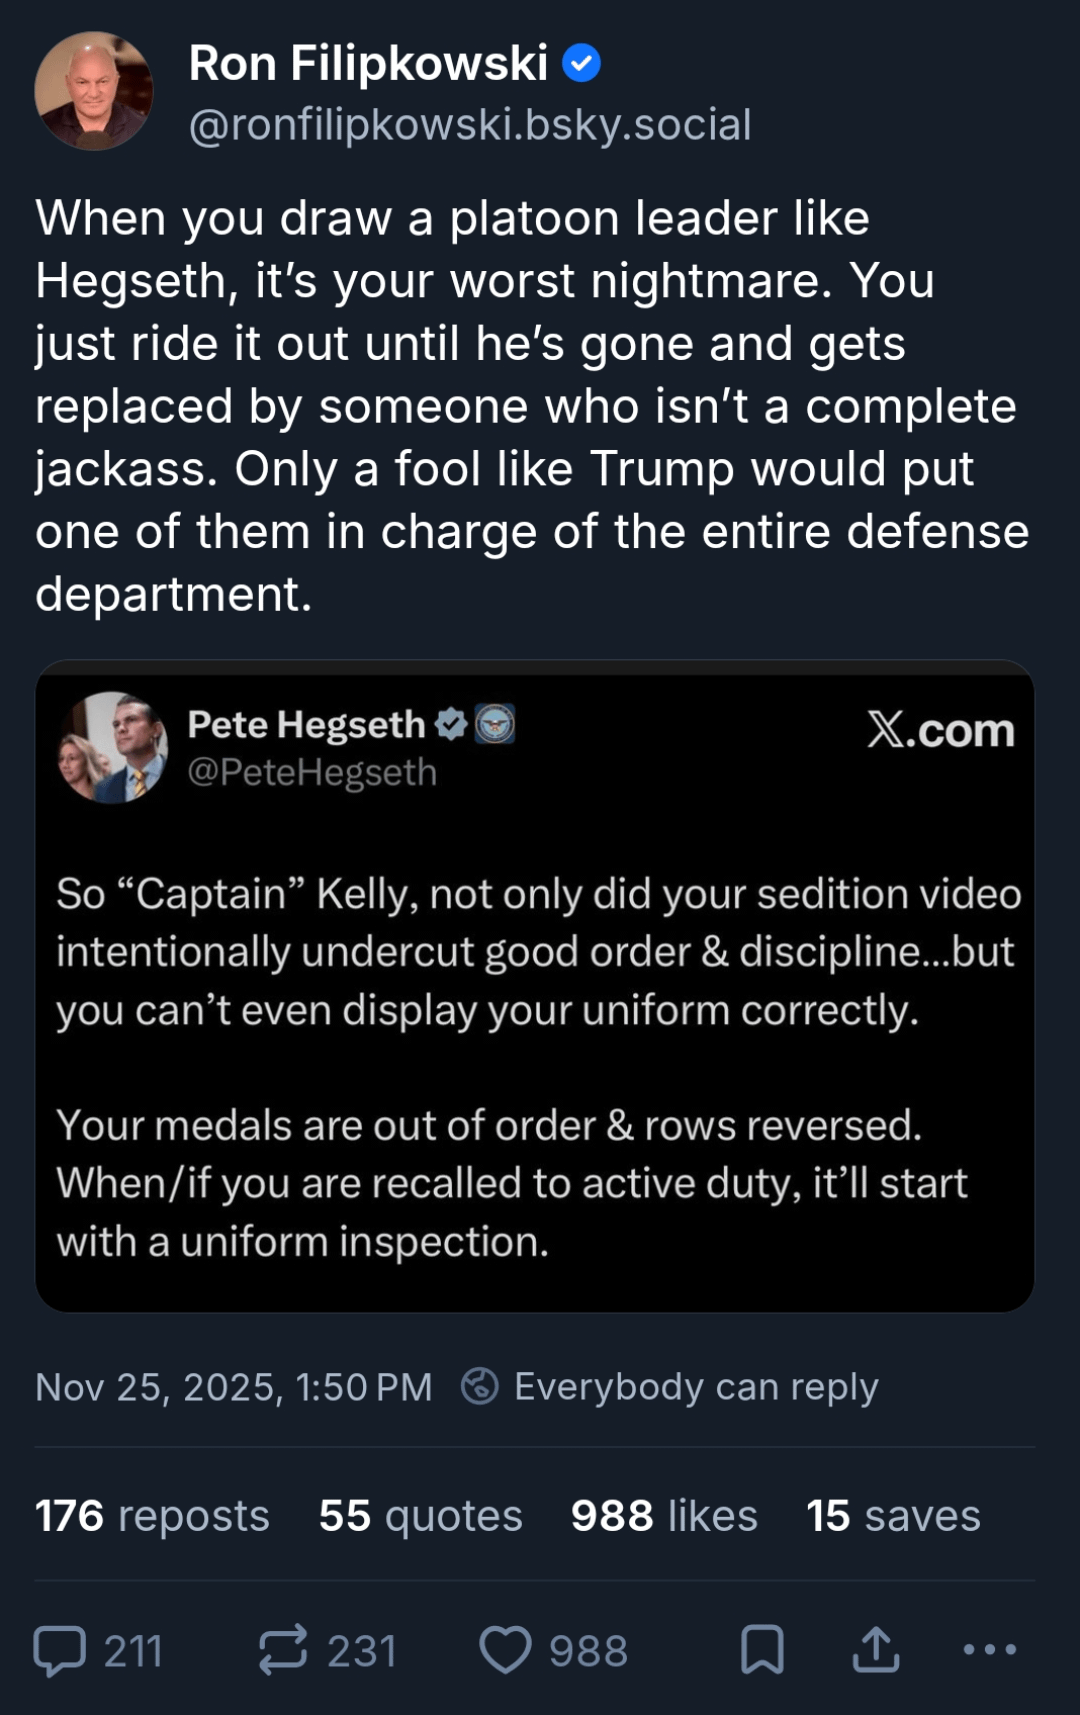Viewport: 1080px width, 1715px height.
Task: Open the three-dot more options menu
Action: coord(989,1650)
